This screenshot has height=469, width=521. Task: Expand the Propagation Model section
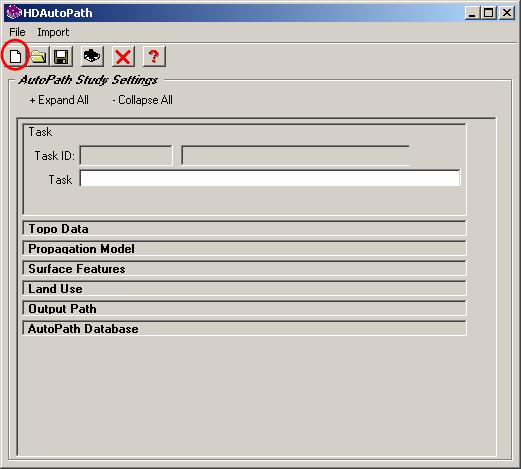pos(244,249)
